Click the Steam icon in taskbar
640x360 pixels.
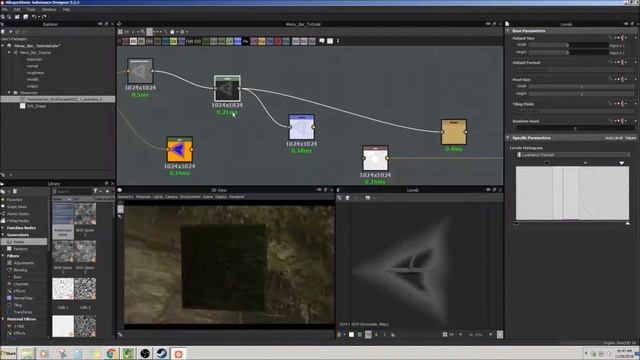pos(162,353)
